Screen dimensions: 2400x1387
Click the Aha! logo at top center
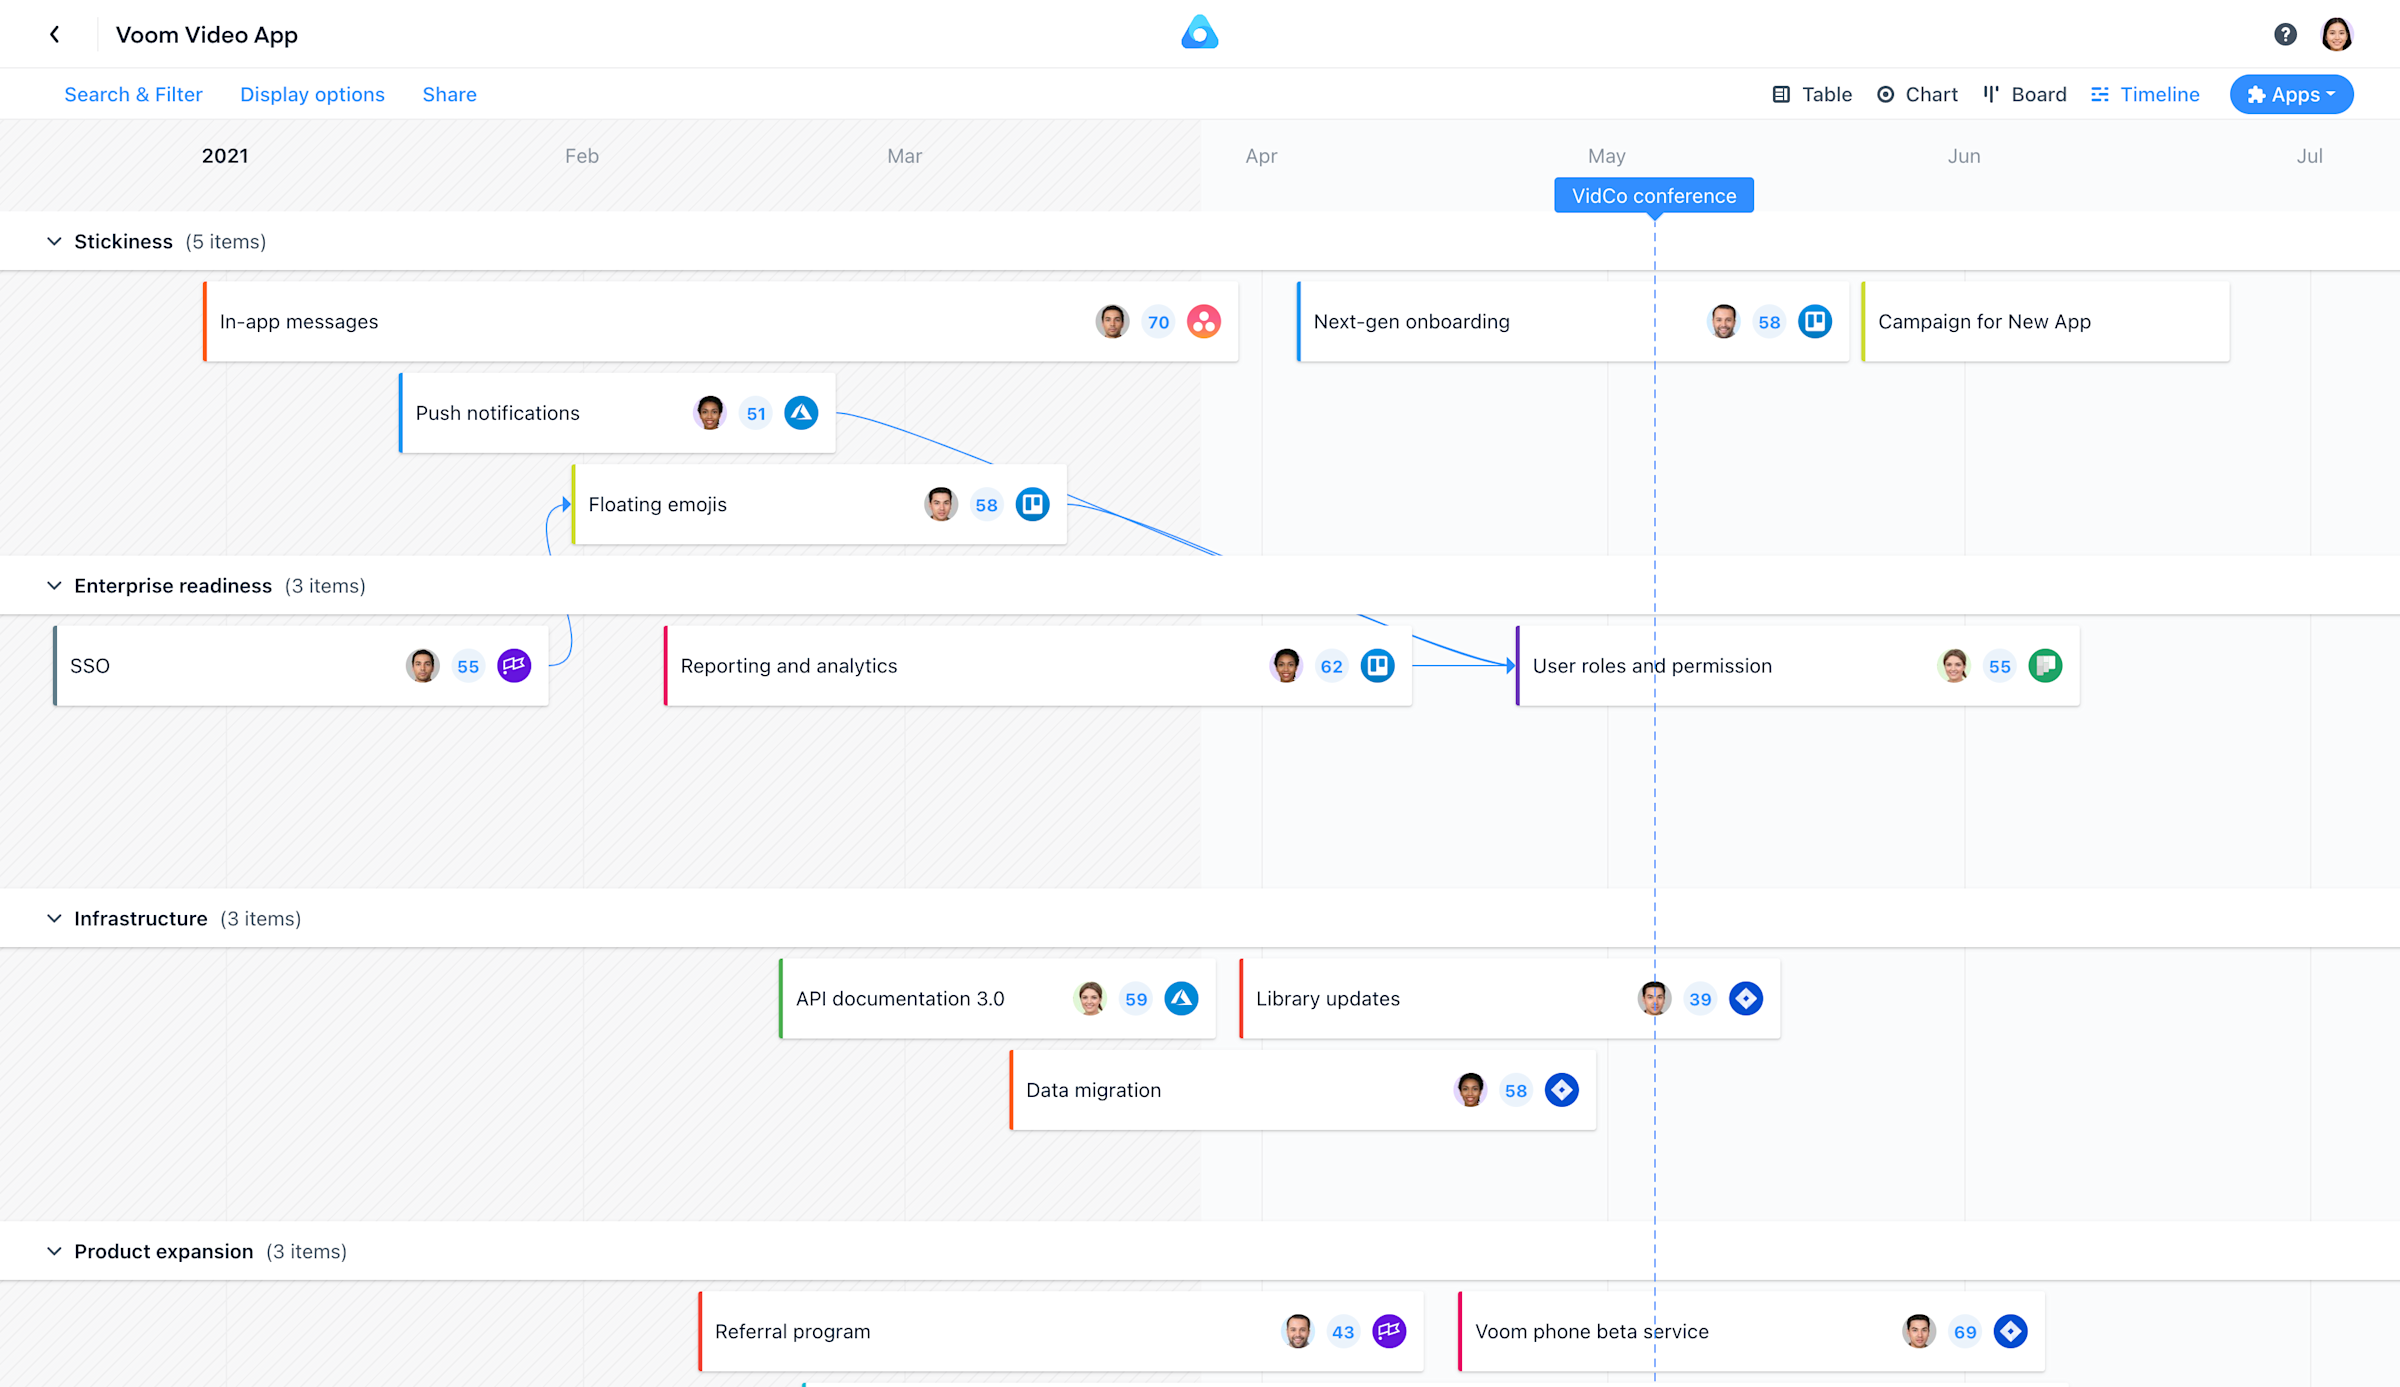(1199, 32)
